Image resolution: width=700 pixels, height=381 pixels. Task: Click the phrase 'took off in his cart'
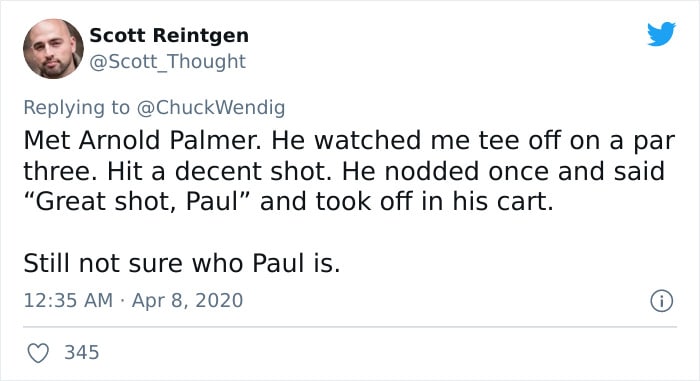[x=434, y=201]
